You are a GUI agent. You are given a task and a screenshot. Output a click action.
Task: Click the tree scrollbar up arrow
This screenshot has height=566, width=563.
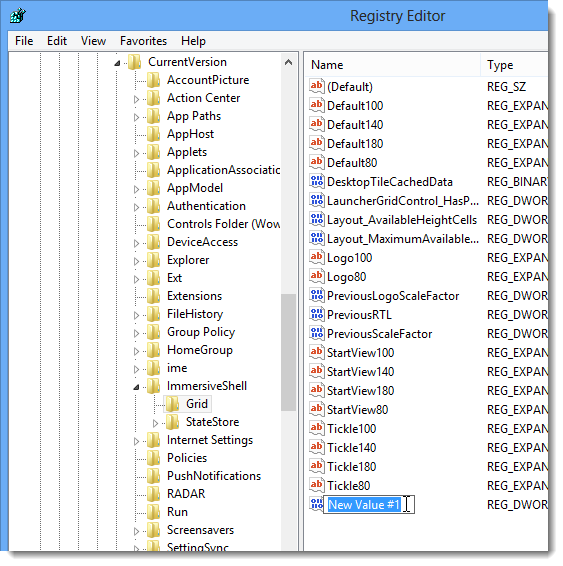(x=288, y=62)
